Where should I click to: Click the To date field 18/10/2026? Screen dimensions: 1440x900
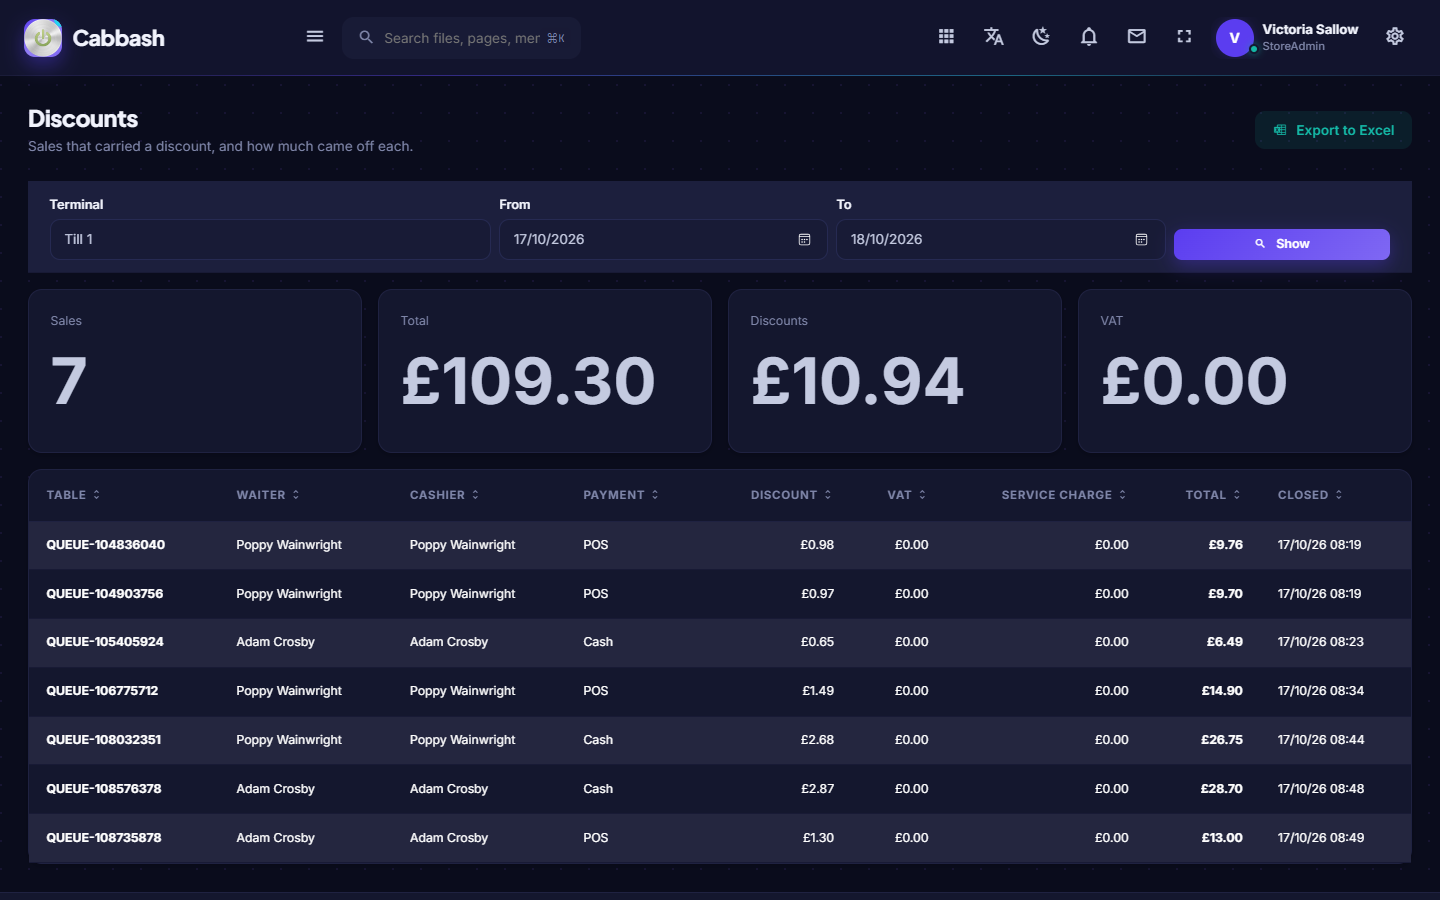[x=1000, y=240]
